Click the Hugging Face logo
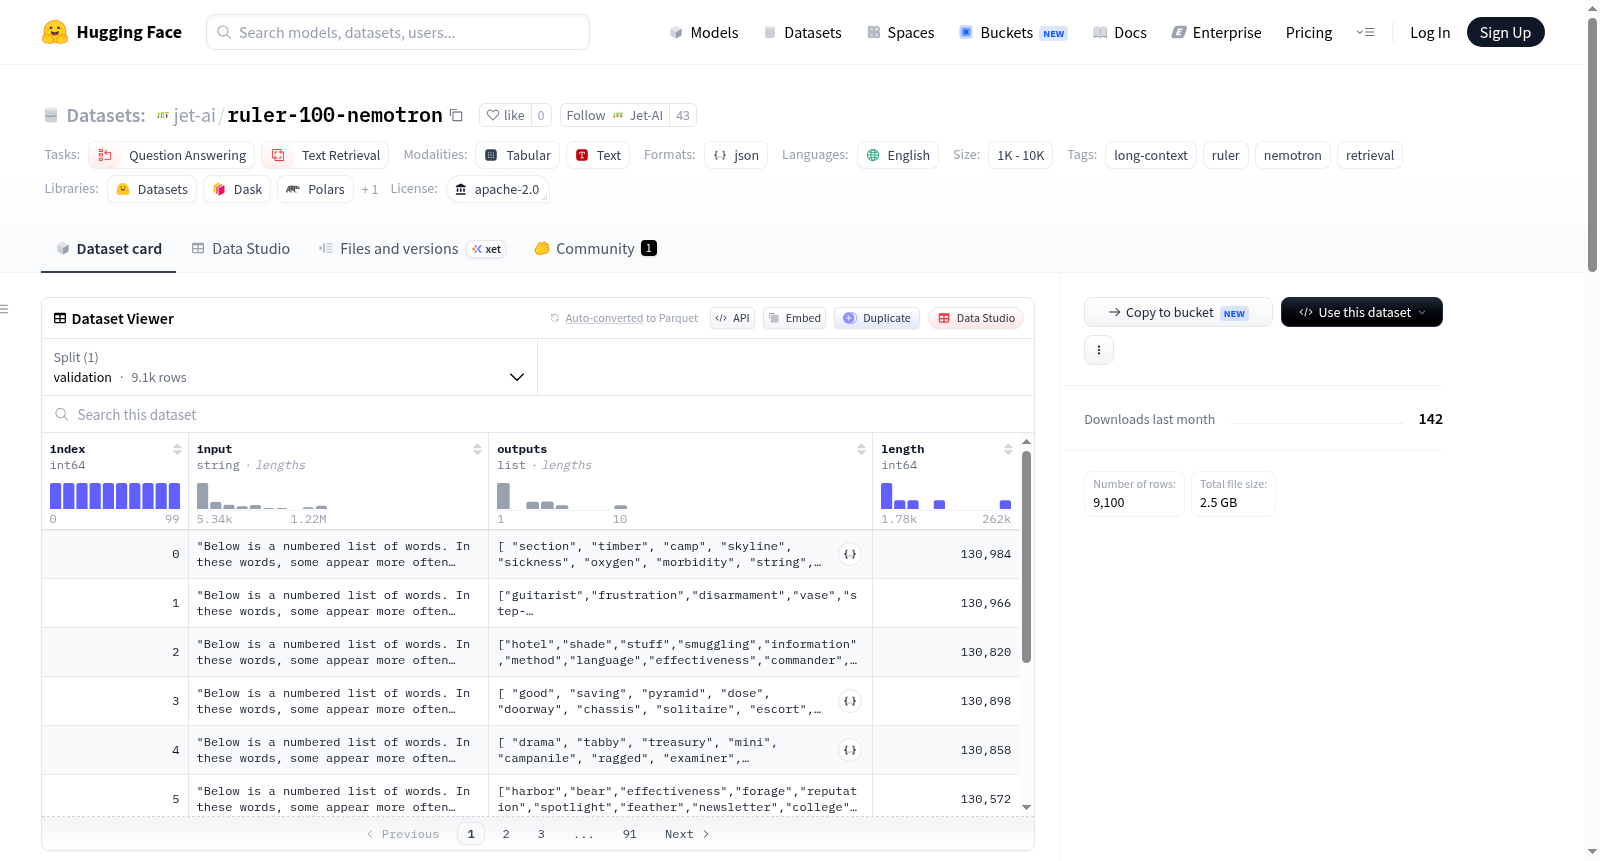Image resolution: width=1600 pixels, height=861 pixels. tap(112, 32)
